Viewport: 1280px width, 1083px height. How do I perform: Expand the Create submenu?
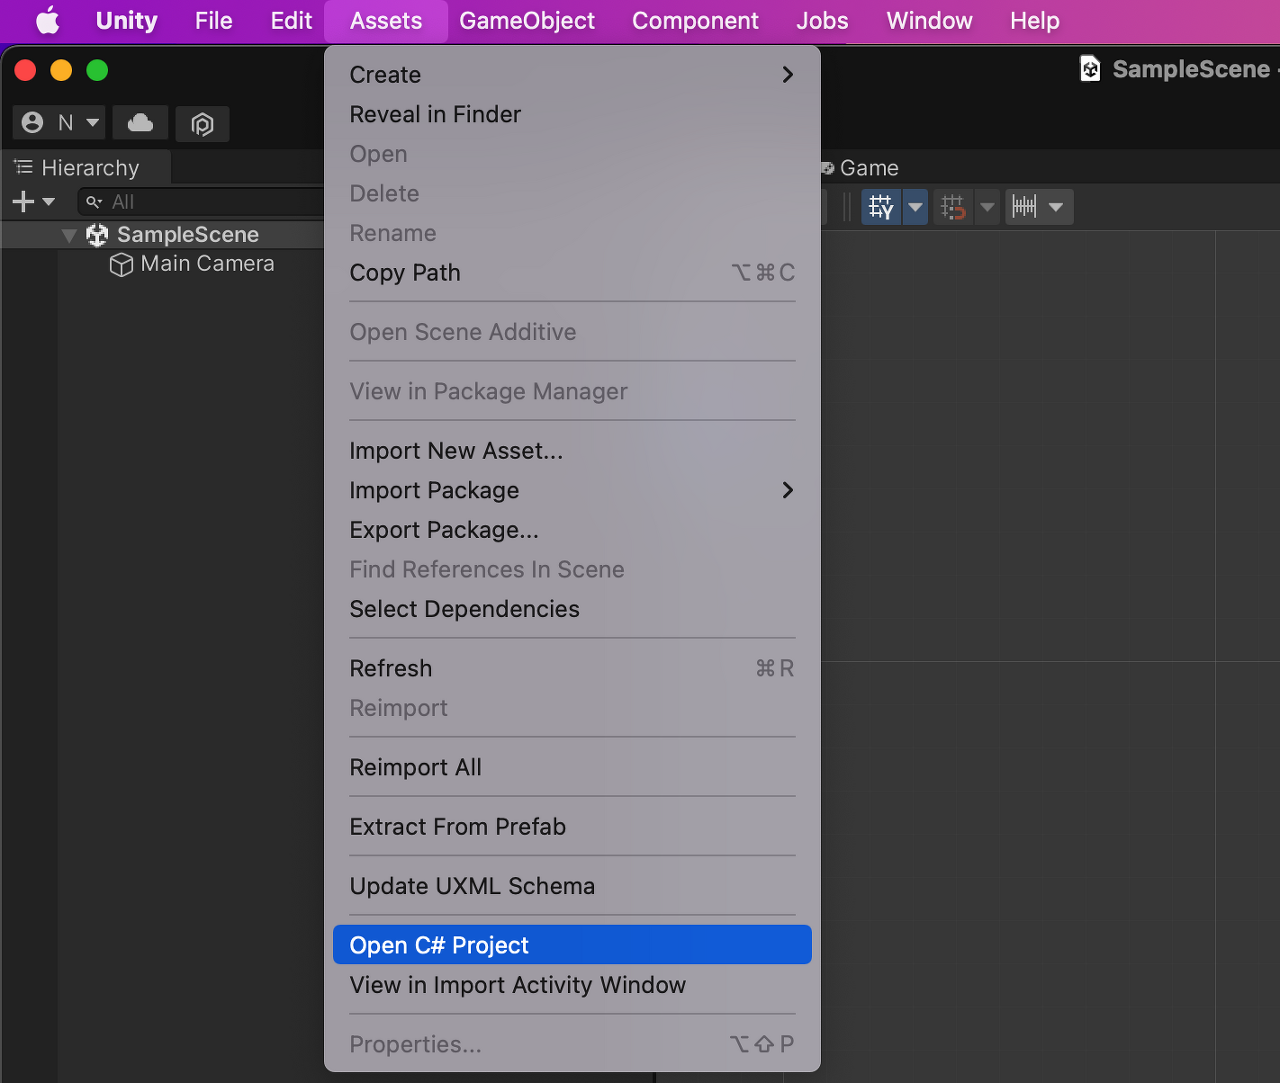pyautogui.click(x=572, y=75)
